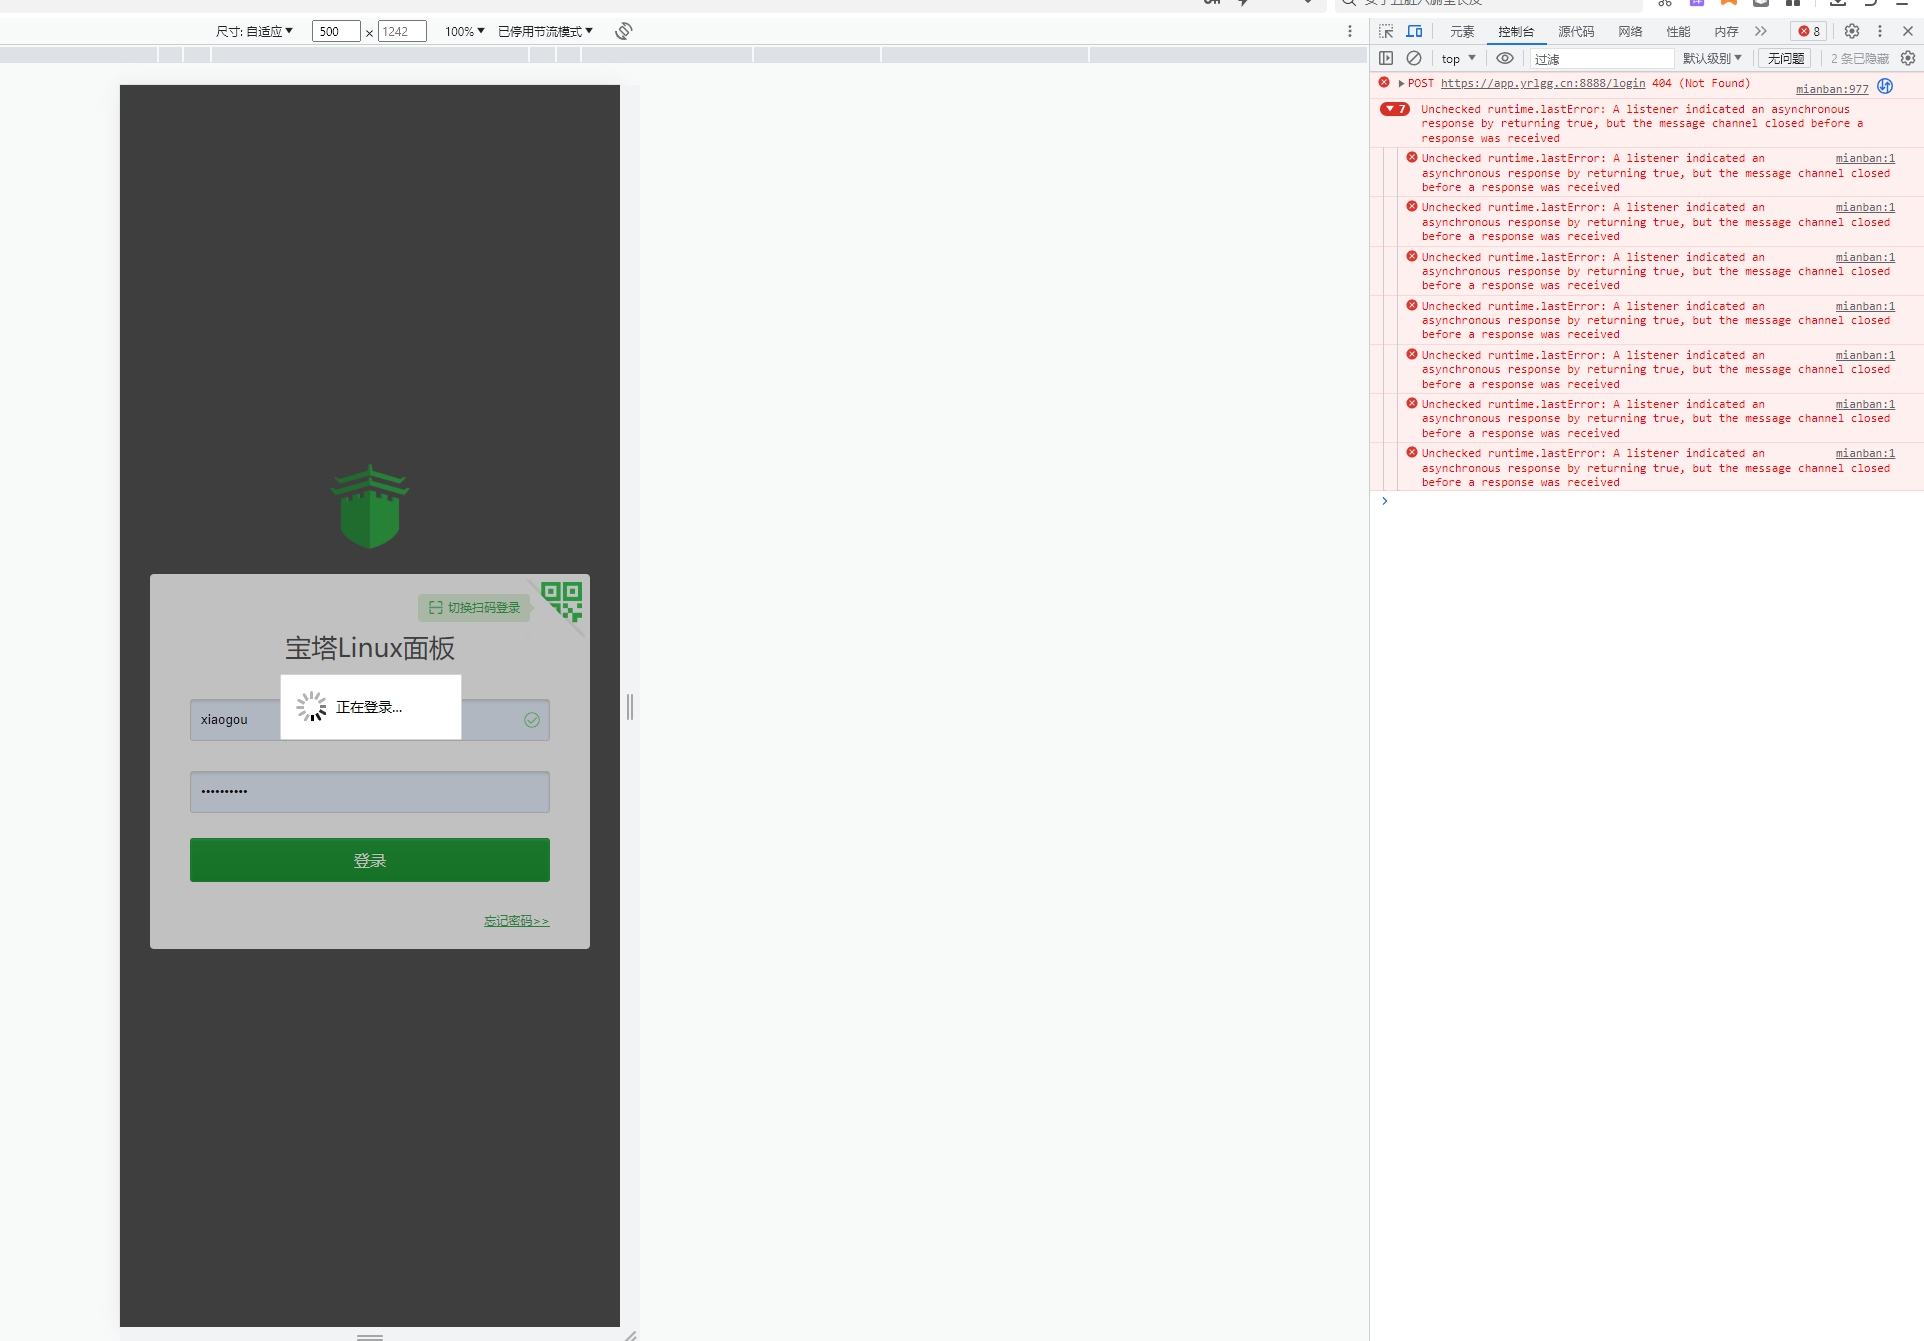Expand the POST 404 error triangle

click(x=1401, y=83)
